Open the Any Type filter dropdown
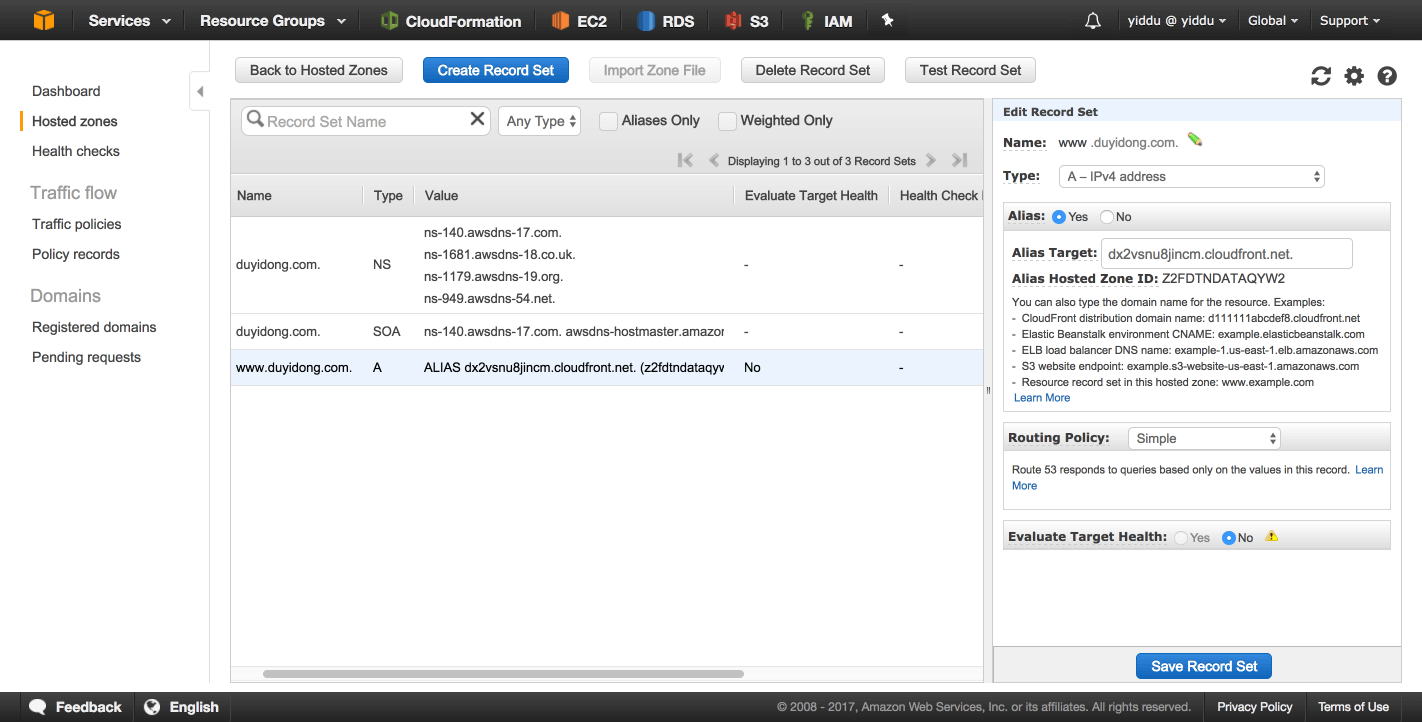The width and height of the screenshot is (1422, 722). 540,121
